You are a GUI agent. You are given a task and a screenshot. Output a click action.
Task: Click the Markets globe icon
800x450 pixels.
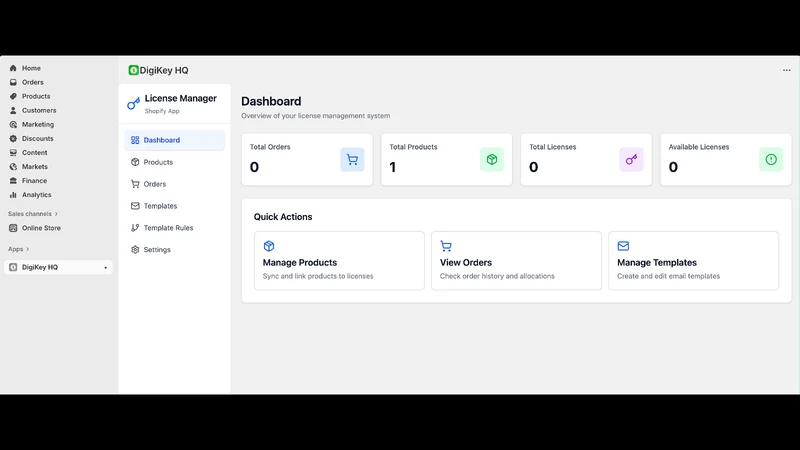coord(13,166)
